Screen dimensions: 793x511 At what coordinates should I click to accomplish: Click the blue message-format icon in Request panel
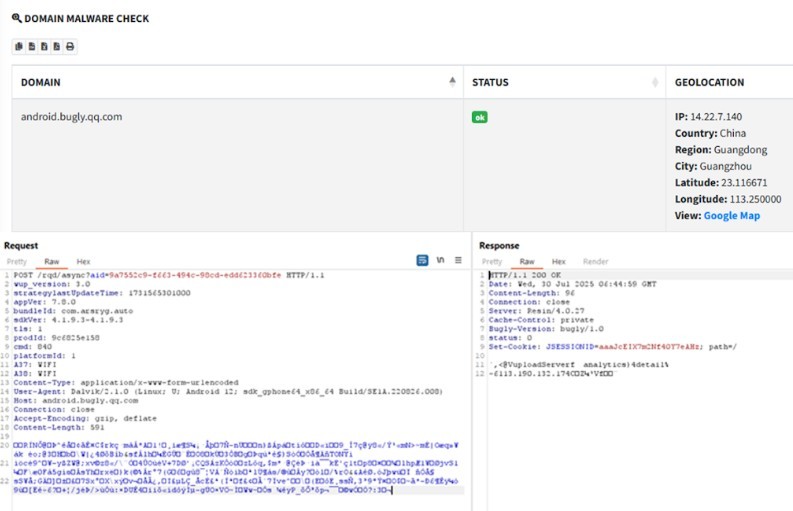click(422, 260)
